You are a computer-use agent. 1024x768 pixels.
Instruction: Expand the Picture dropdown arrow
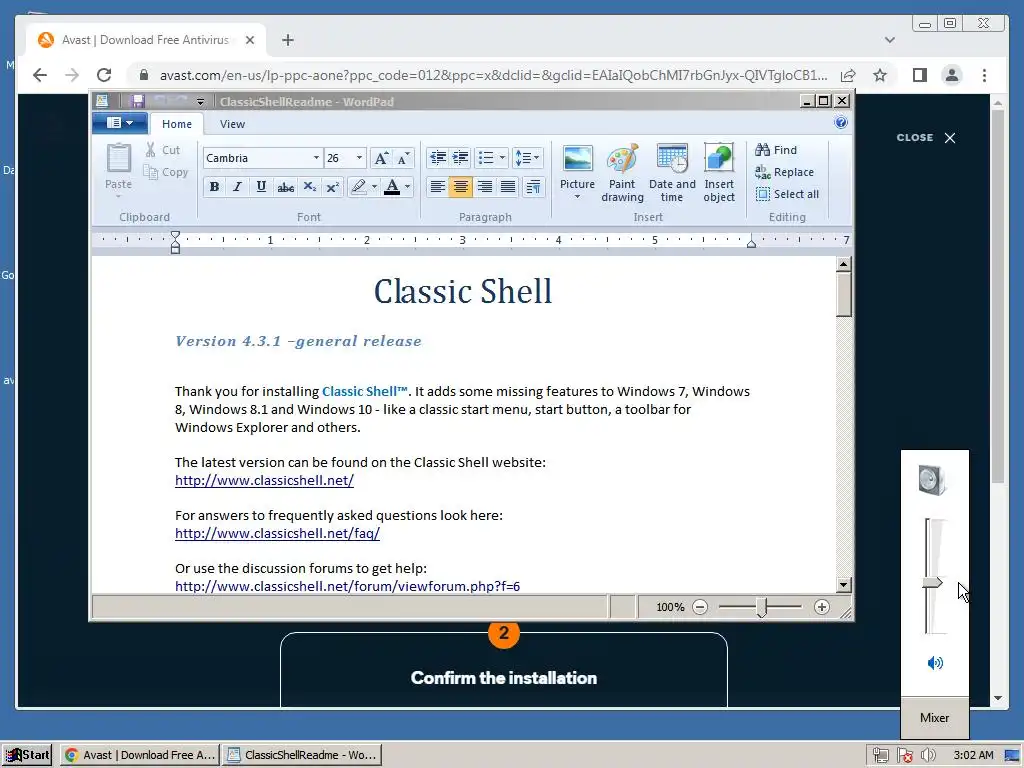coord(577,197)
